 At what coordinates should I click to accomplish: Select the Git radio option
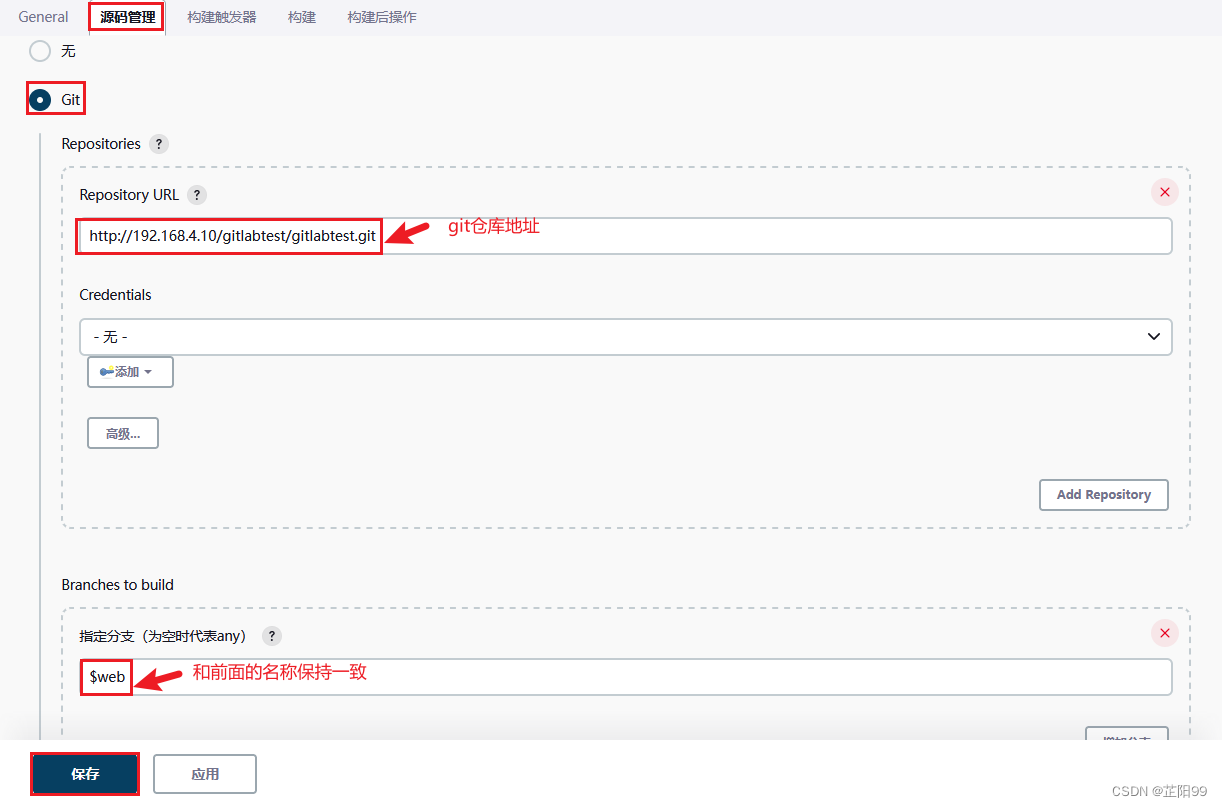pyautogui.click(x=41, y=100)
